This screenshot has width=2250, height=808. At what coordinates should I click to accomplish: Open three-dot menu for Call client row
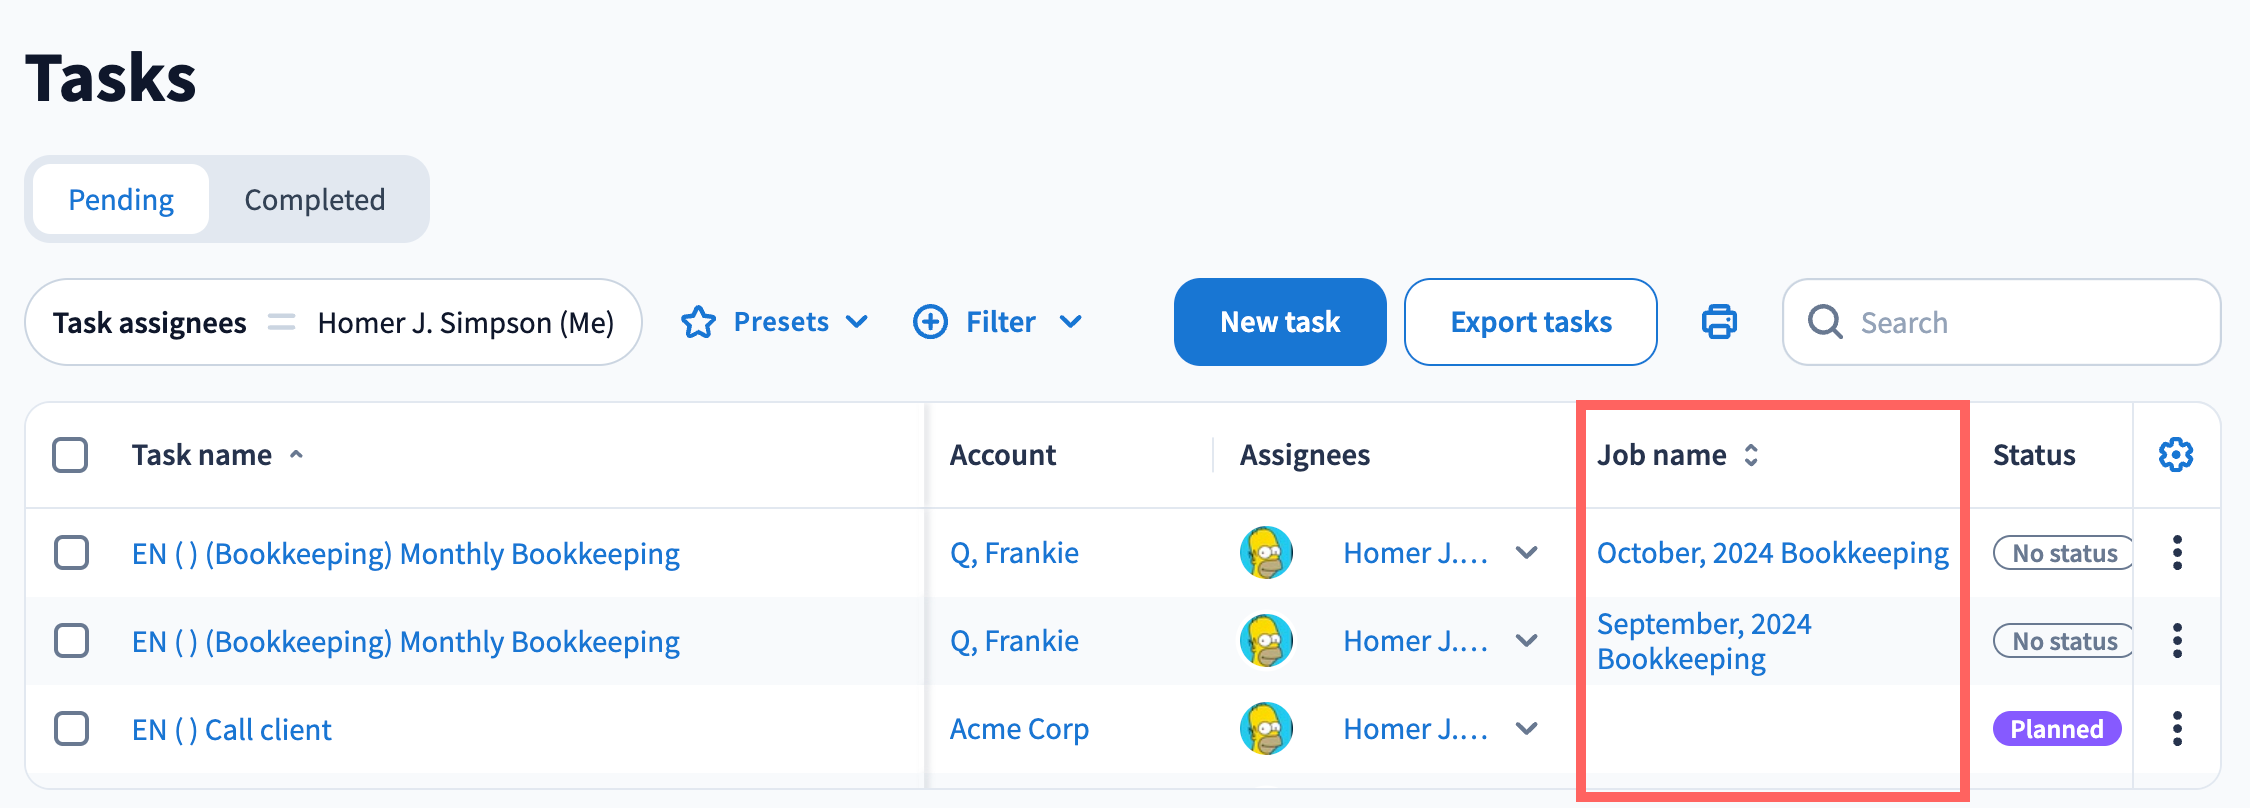2177,729
